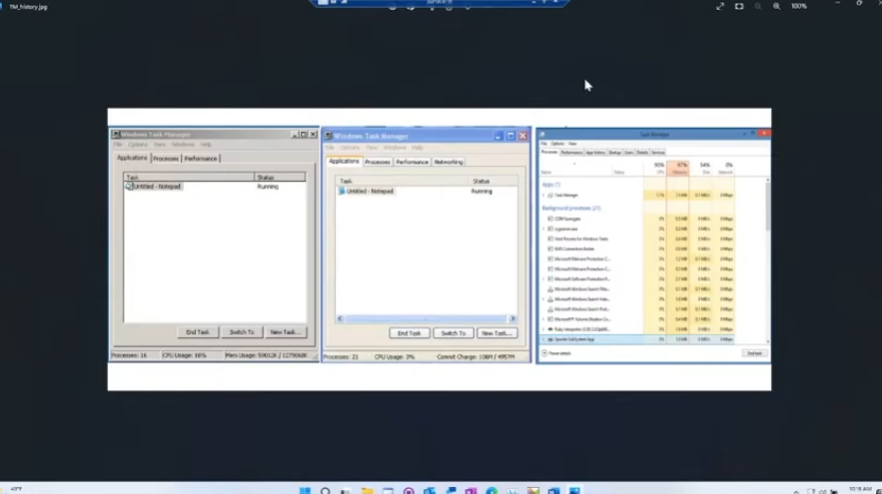Expand the Microsoft Software Protection row
This screenshot has width=882, height=494.
point(543,279)
